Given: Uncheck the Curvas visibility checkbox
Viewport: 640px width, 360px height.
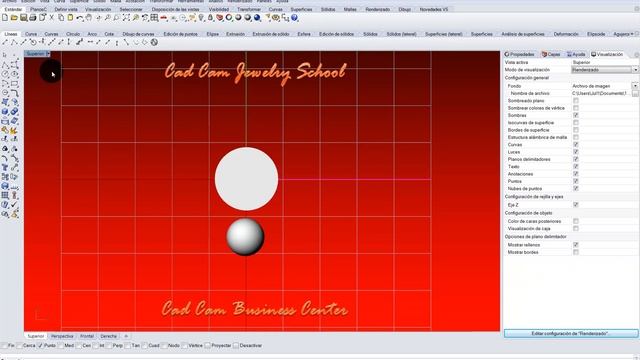Looking at the screenshot, I should 576,144.
